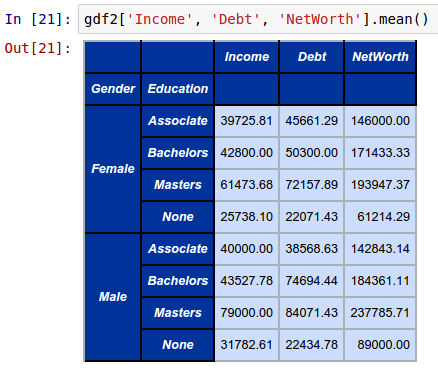Screen dimensions: 438x372
Task: Click the Education index header
Action: pyautogui.click(x=178, y=89)
